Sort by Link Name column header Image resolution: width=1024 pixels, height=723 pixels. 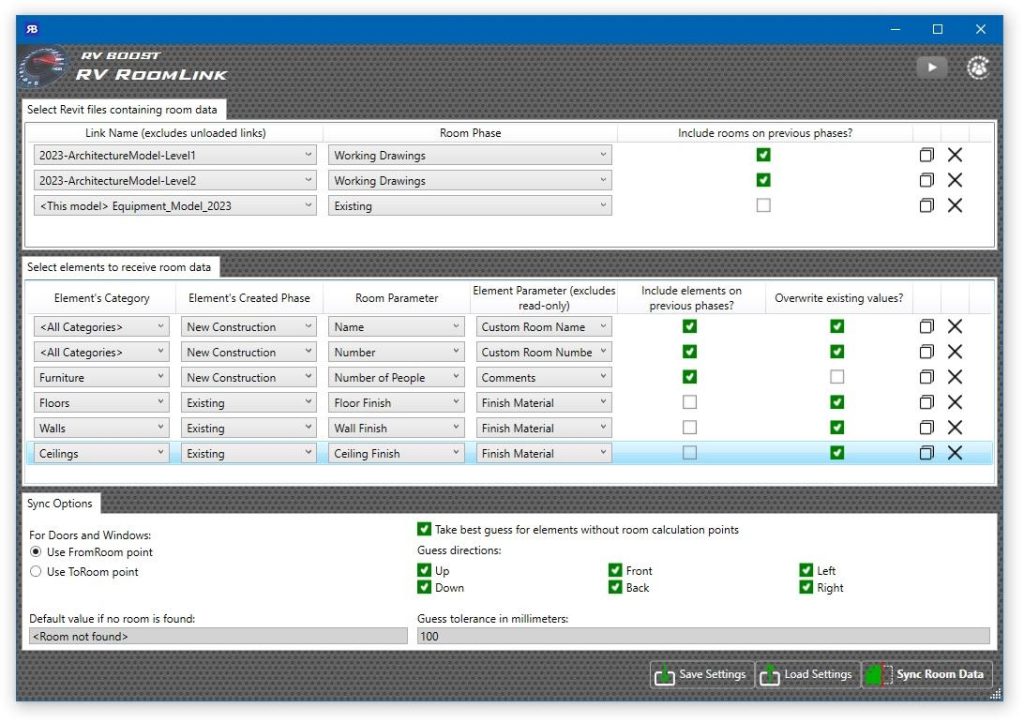(175, 133)
